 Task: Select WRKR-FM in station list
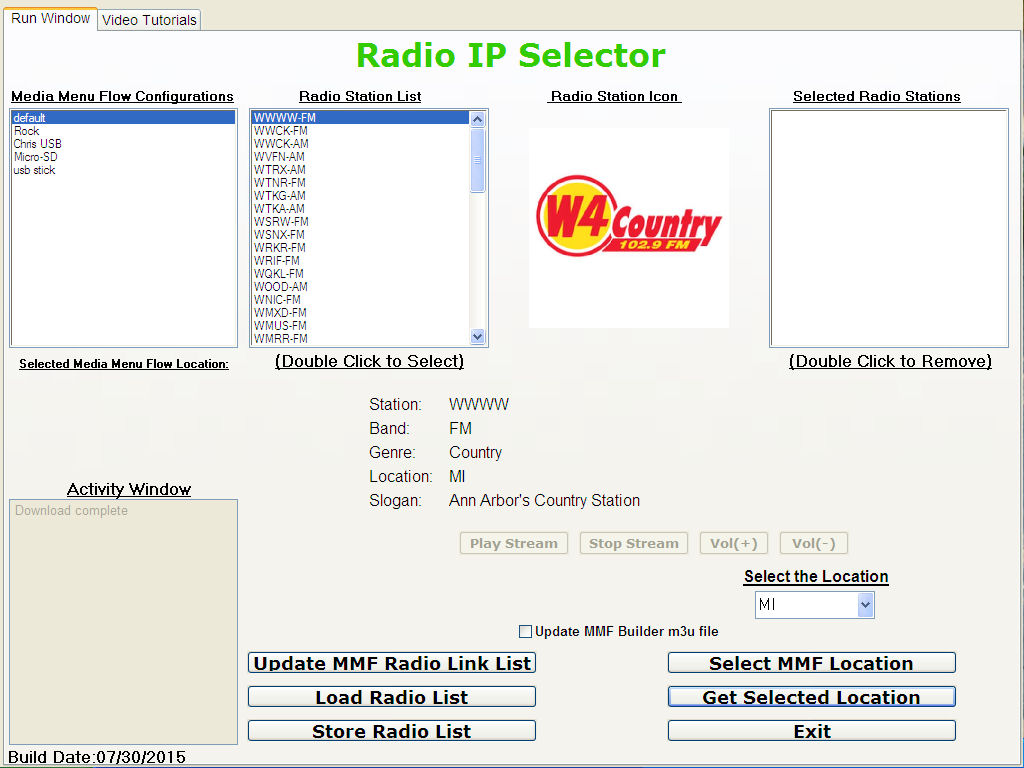360,248
